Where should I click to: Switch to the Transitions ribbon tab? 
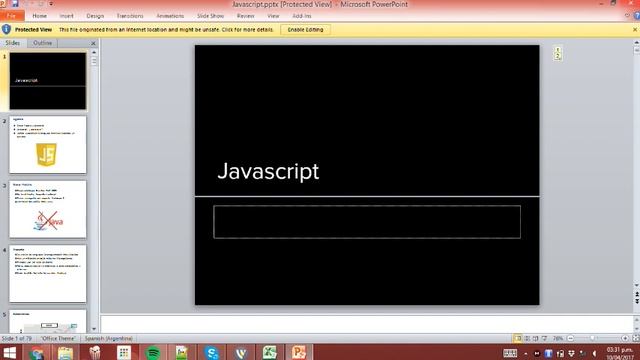point(130,16)
